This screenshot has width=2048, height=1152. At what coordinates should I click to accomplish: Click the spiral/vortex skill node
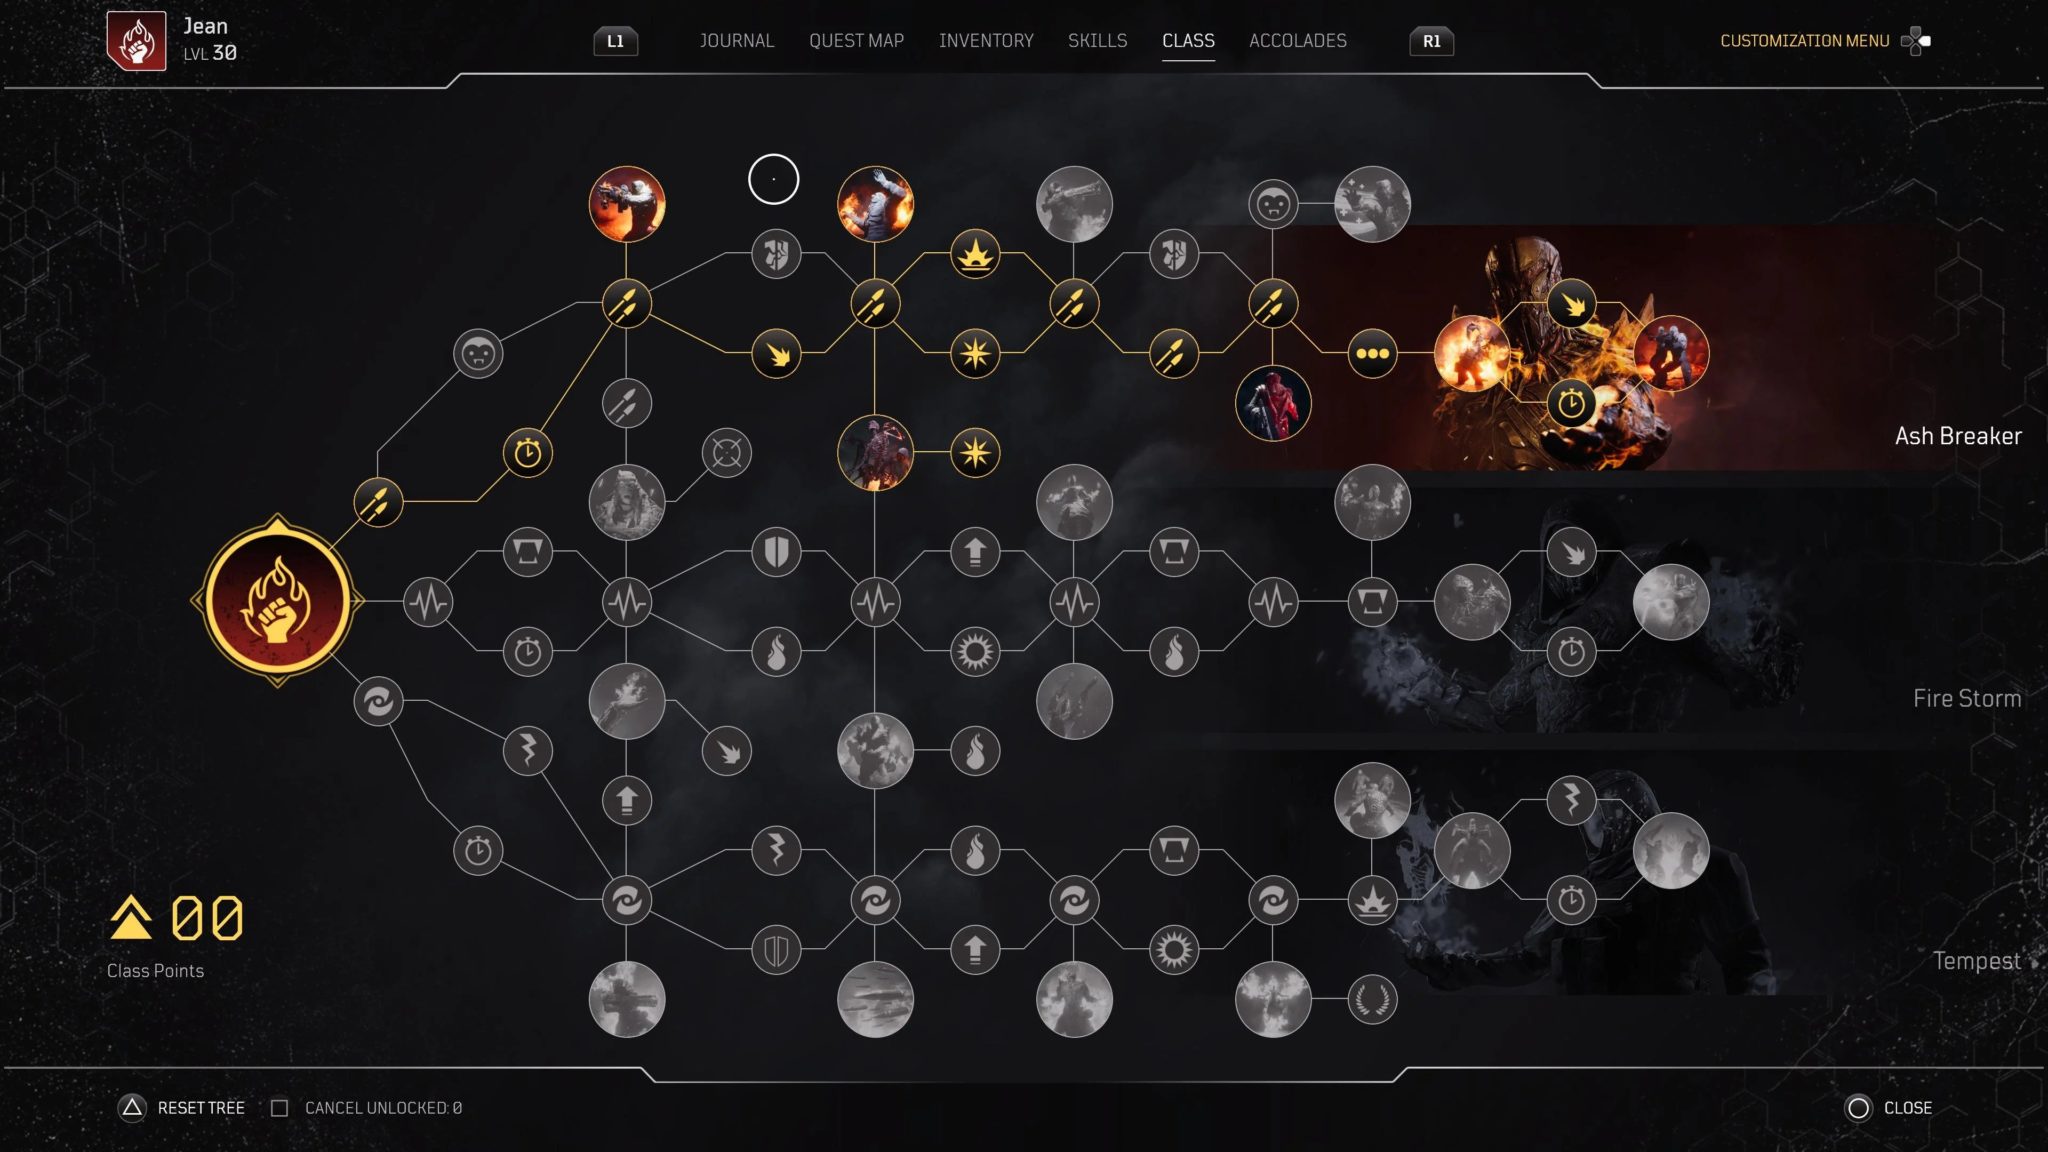tap(376, 700)
